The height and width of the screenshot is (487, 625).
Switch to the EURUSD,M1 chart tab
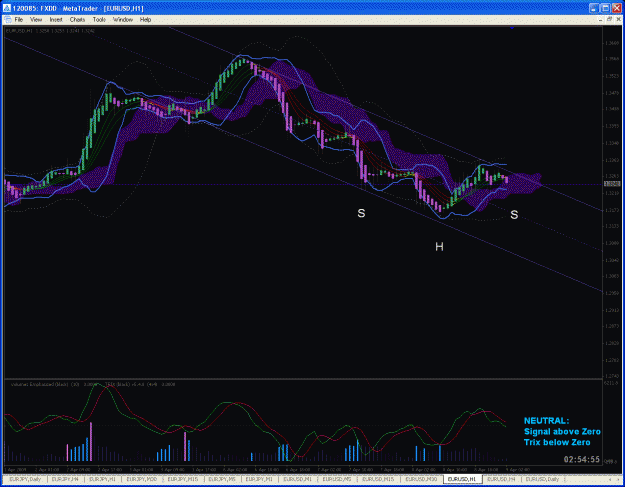297,479
